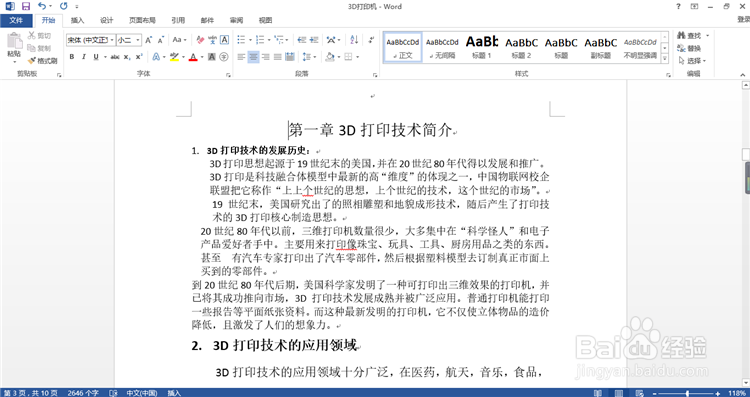The width and height of the screenshot is (750, 397).
Task: Open the Paragraph dialog launcher
Action: coord(375,75)
